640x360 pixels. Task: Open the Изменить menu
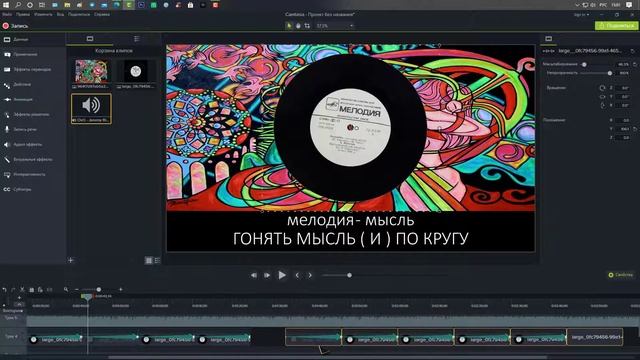tap(43, 14)
